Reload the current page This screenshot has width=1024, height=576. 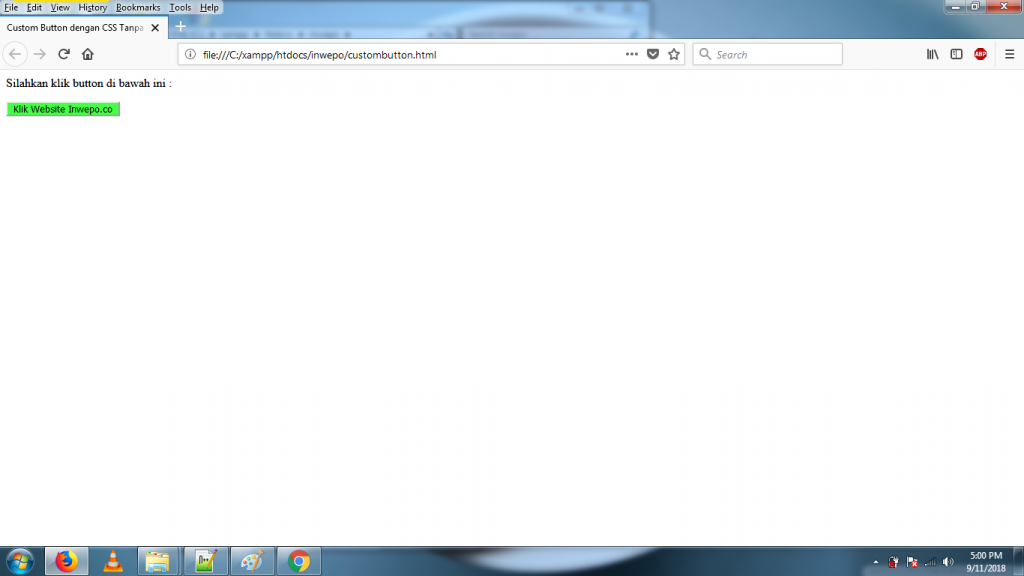pos(63,54)
